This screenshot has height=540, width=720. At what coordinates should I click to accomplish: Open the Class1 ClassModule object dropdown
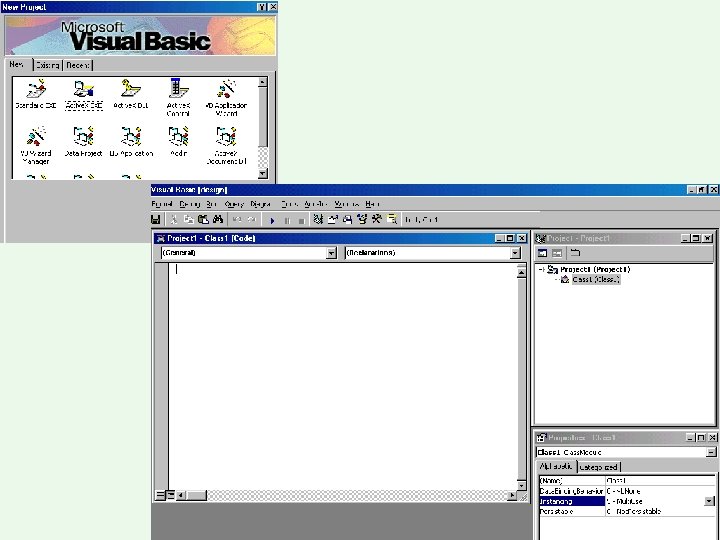pyautogui.click(x=711, y=452)
